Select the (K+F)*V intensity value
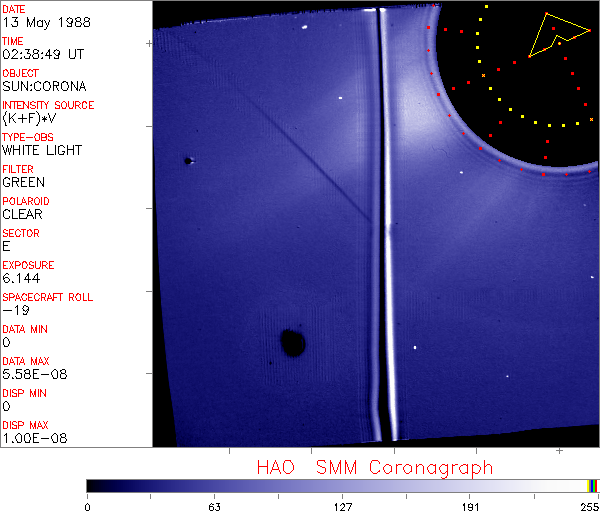This screenshot has width=600, height=512. point(29,119)
